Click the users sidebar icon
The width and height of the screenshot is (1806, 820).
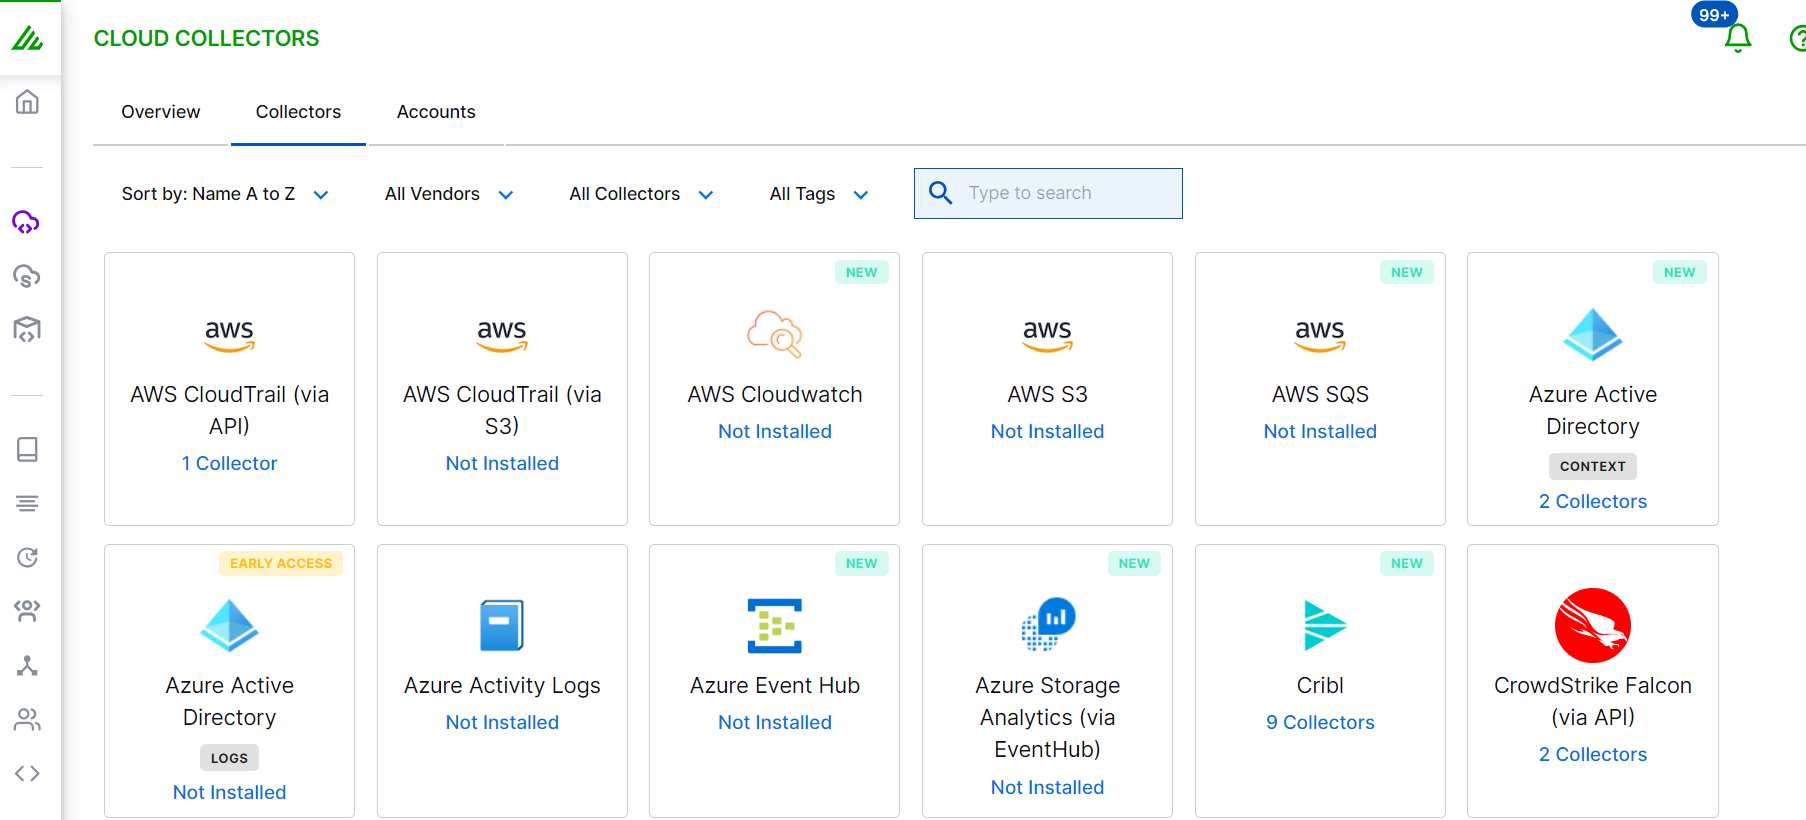tap(27, 719)
